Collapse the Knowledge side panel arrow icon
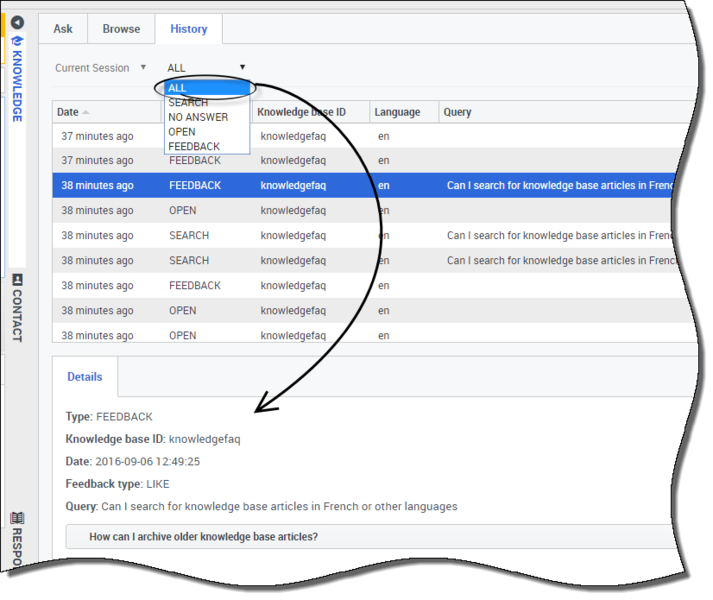The image size is (713, 600). [17, 22]
